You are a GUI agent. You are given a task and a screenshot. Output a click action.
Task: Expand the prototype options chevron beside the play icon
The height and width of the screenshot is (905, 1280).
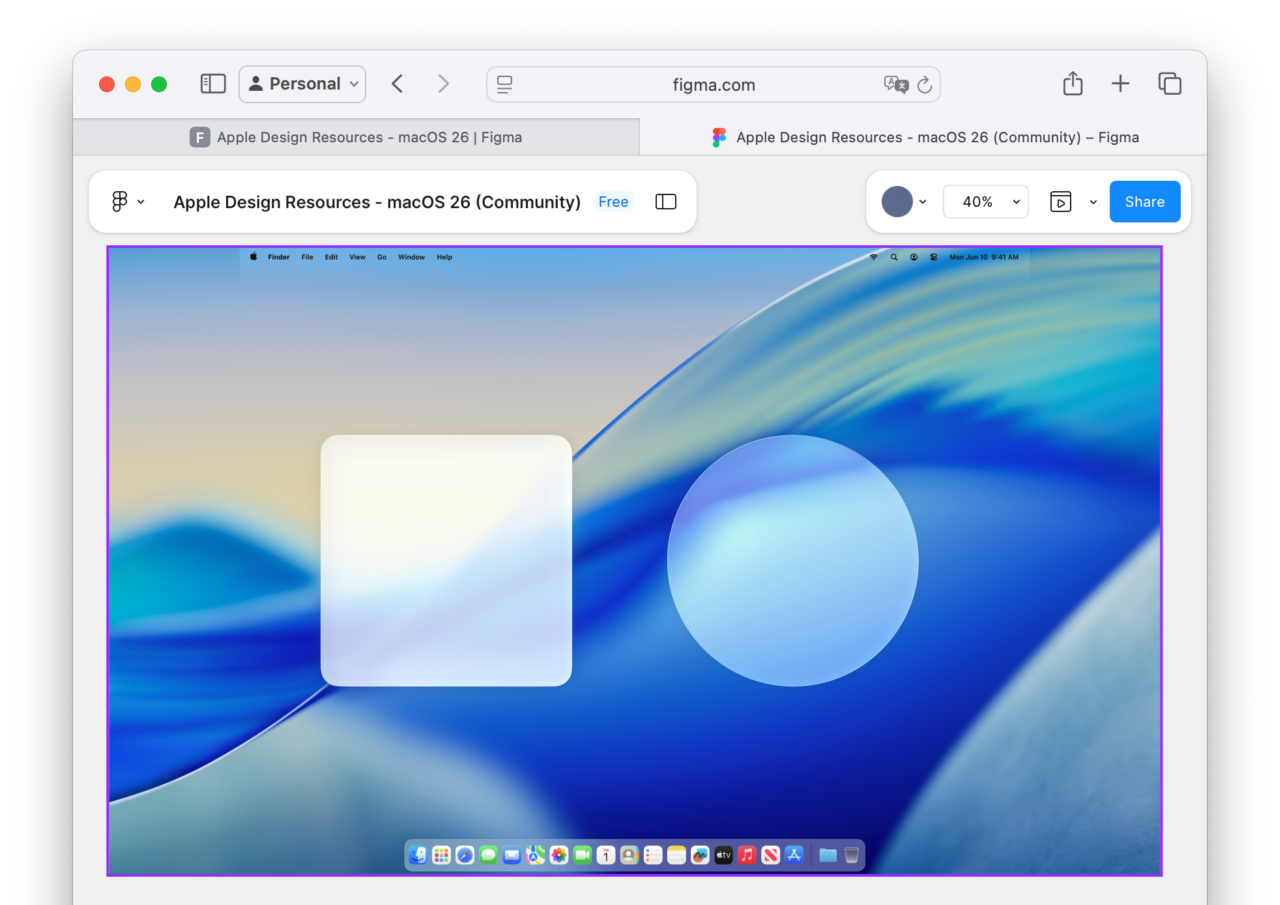point(1093,201)
